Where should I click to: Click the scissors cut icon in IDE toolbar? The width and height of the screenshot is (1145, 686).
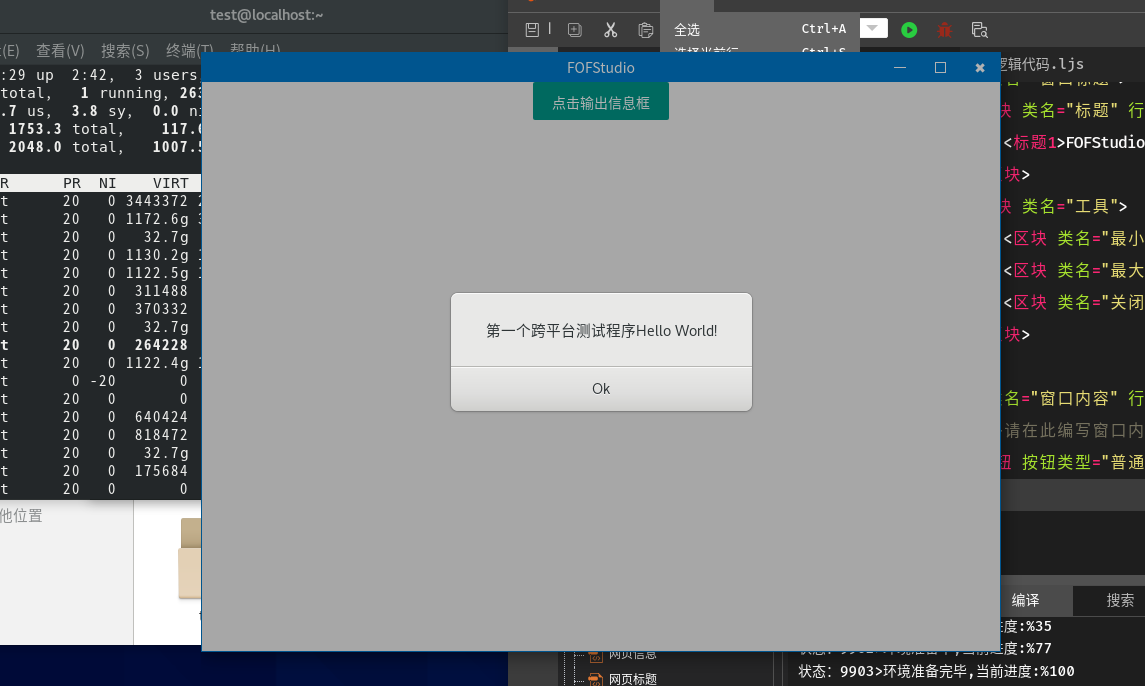(x=610, y=30)
